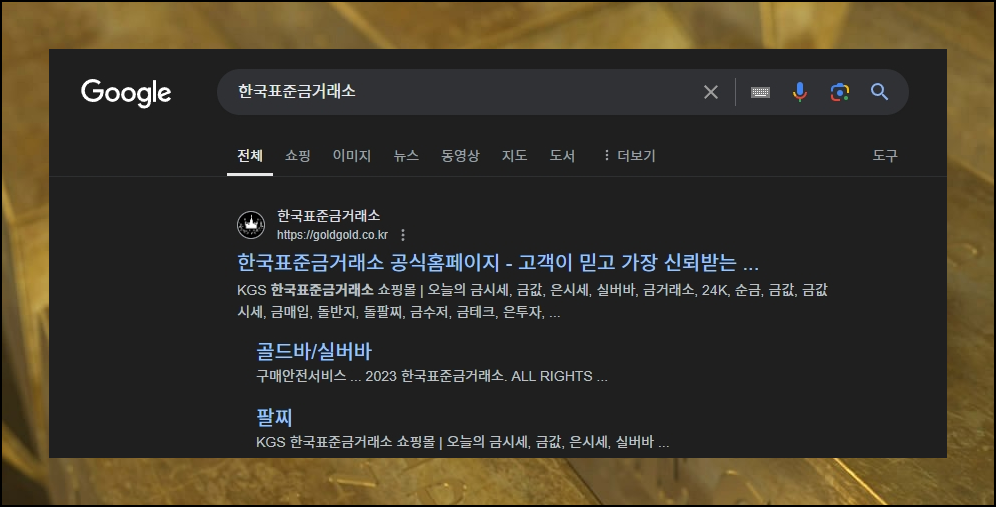
Task: Click the snippet text below the 팔찌 link
Action: [x=462, y=442]
